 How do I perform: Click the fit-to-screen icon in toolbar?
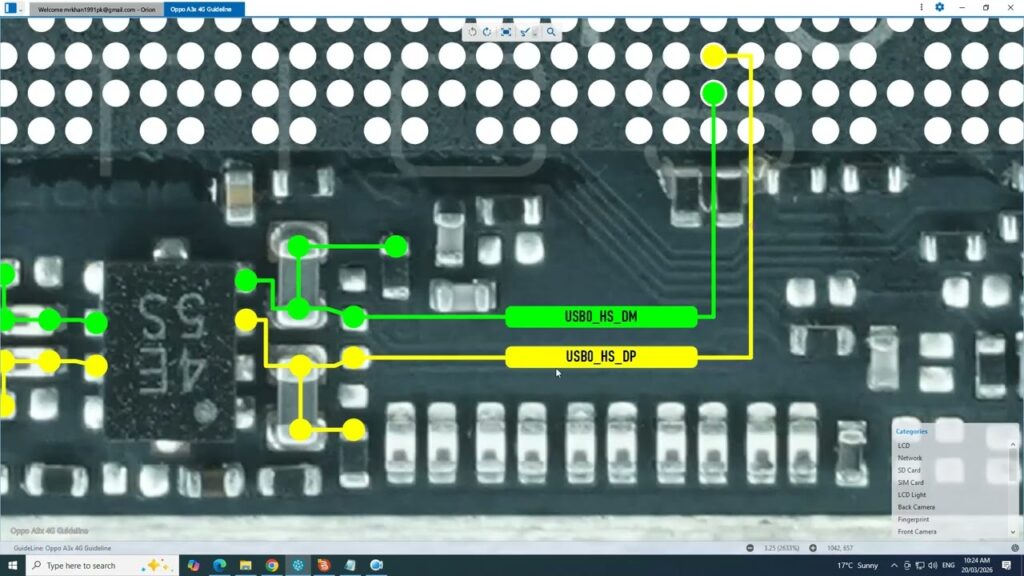click(506, 32)
